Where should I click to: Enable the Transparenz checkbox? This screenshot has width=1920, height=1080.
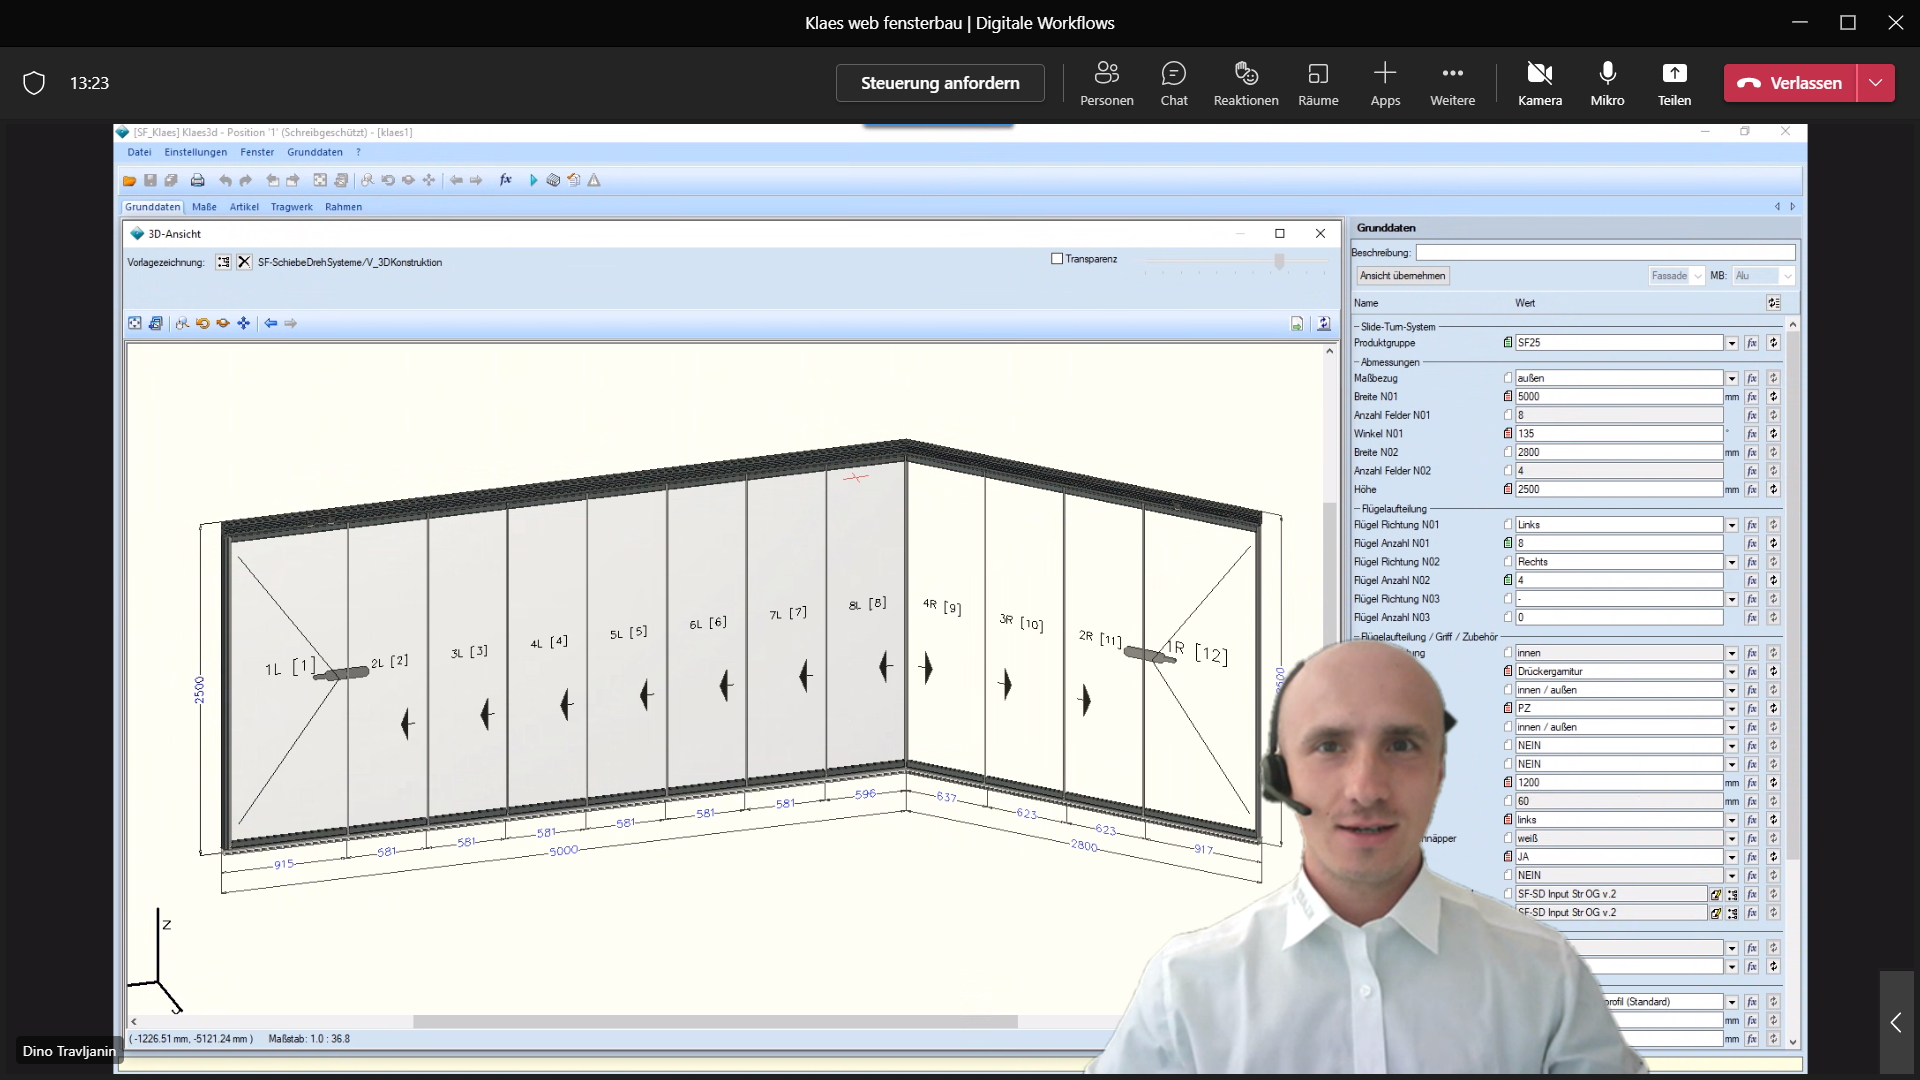point(1057,259)
